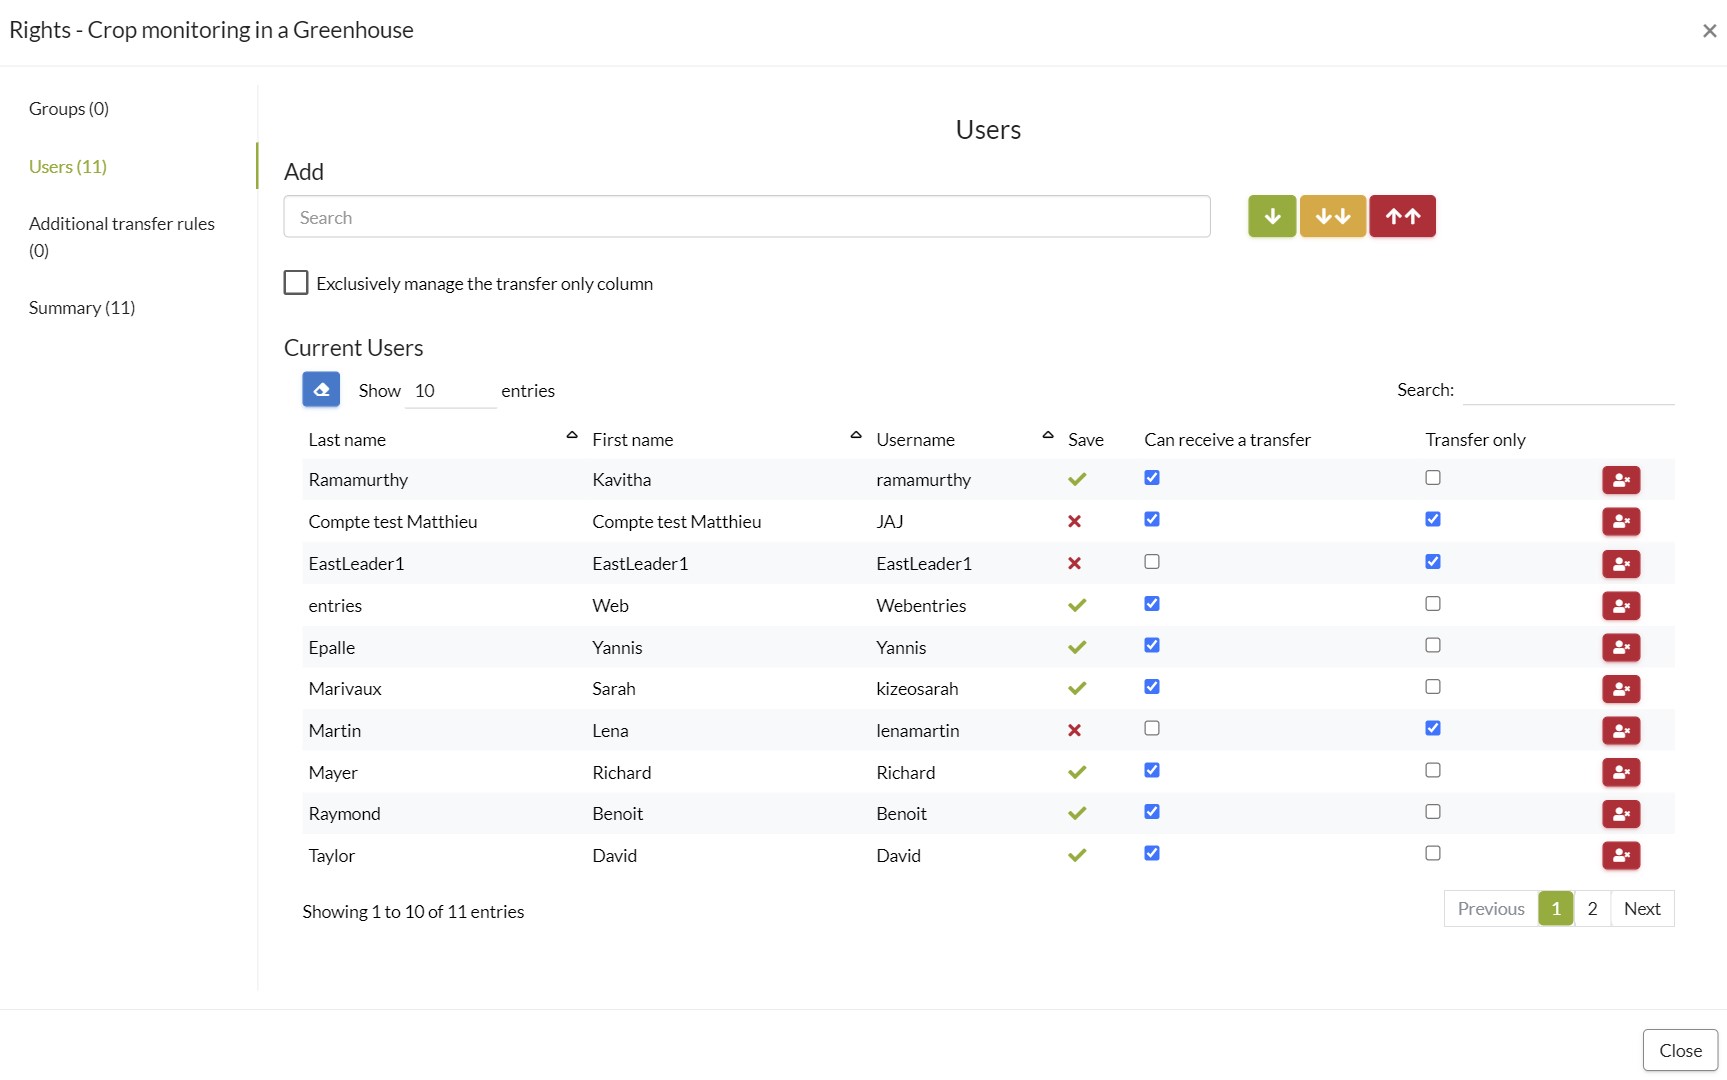The image size is (1727, 1080).
Task: Remove user Epalle with red icon
Action: (1620, 648)
